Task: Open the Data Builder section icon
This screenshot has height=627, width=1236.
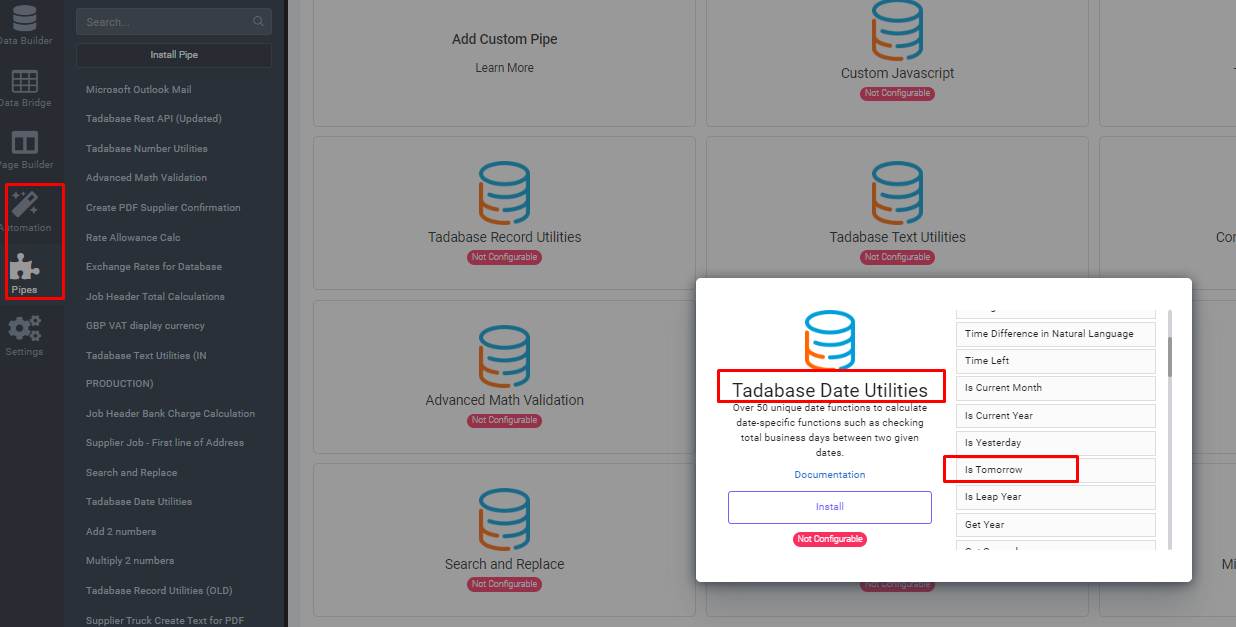Action: coord(25,17)
